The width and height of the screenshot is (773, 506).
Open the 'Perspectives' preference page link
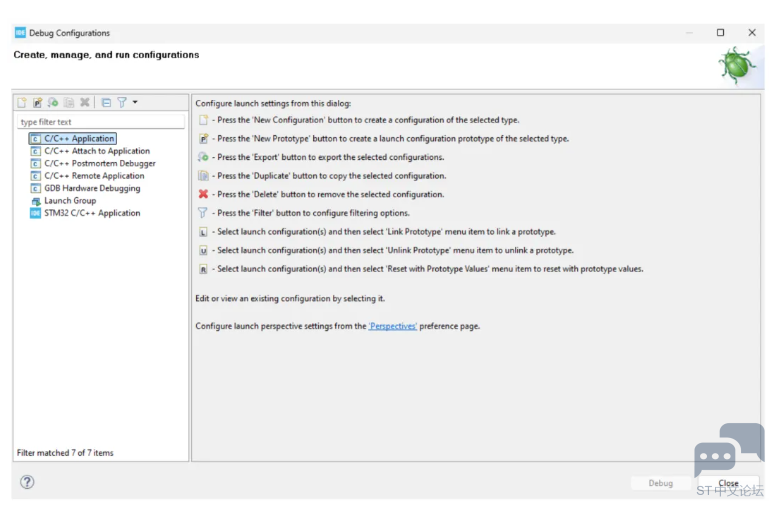click(392, 326)
